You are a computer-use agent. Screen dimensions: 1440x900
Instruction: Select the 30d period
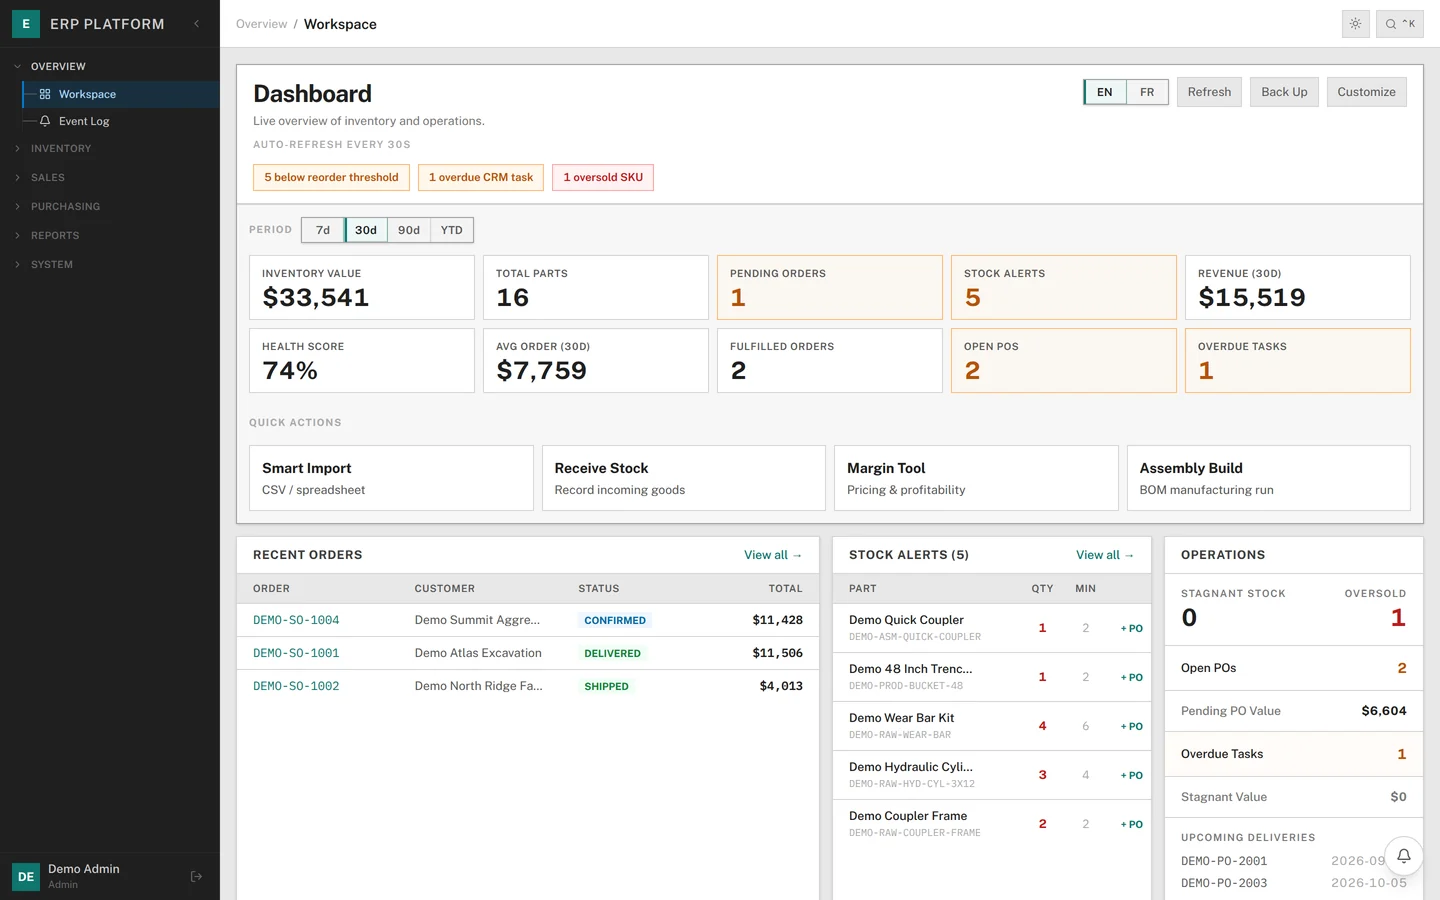(x=366, y=230)
